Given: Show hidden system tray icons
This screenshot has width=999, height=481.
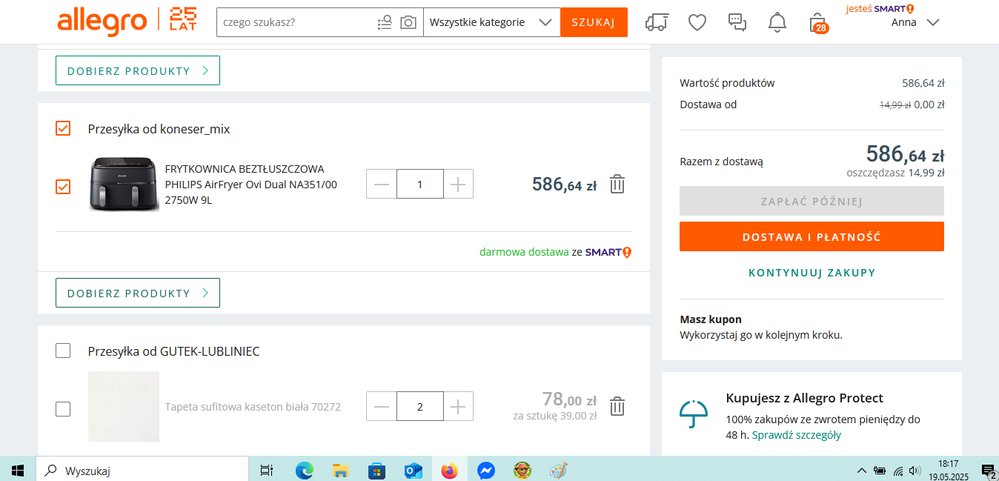Looking at the screenshot, I should pos(861,471).
